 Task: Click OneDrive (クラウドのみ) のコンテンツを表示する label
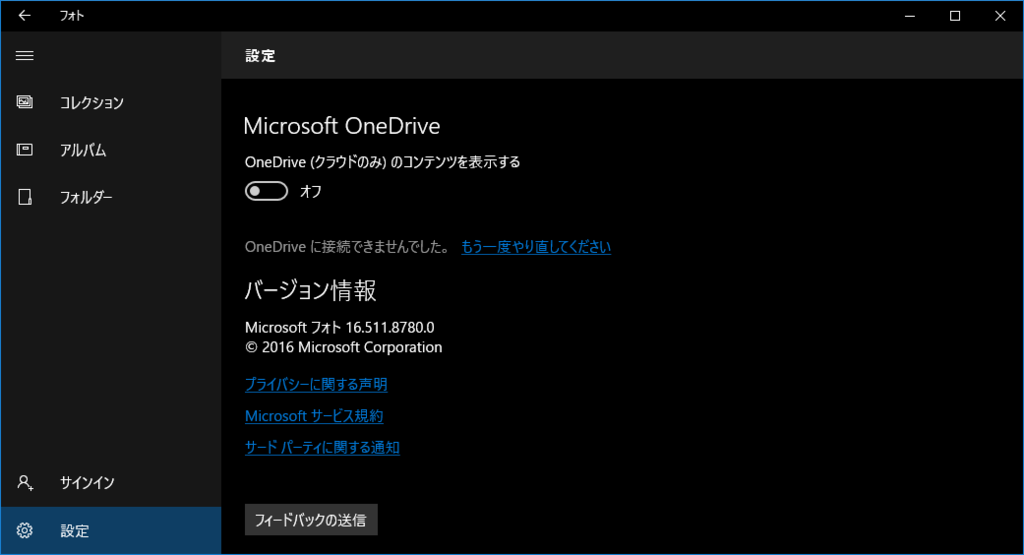pyautogui.click(x=383, y=162)
